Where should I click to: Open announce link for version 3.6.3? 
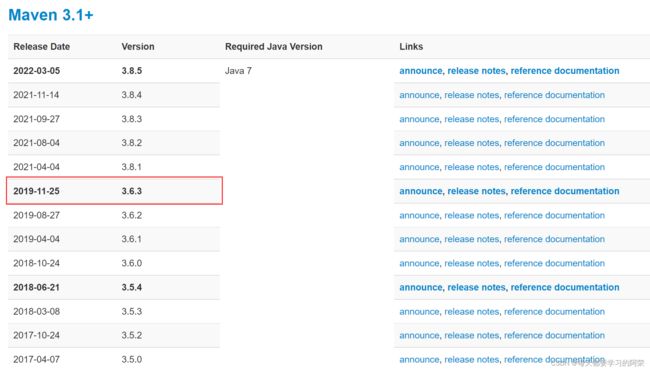point(421,191)
